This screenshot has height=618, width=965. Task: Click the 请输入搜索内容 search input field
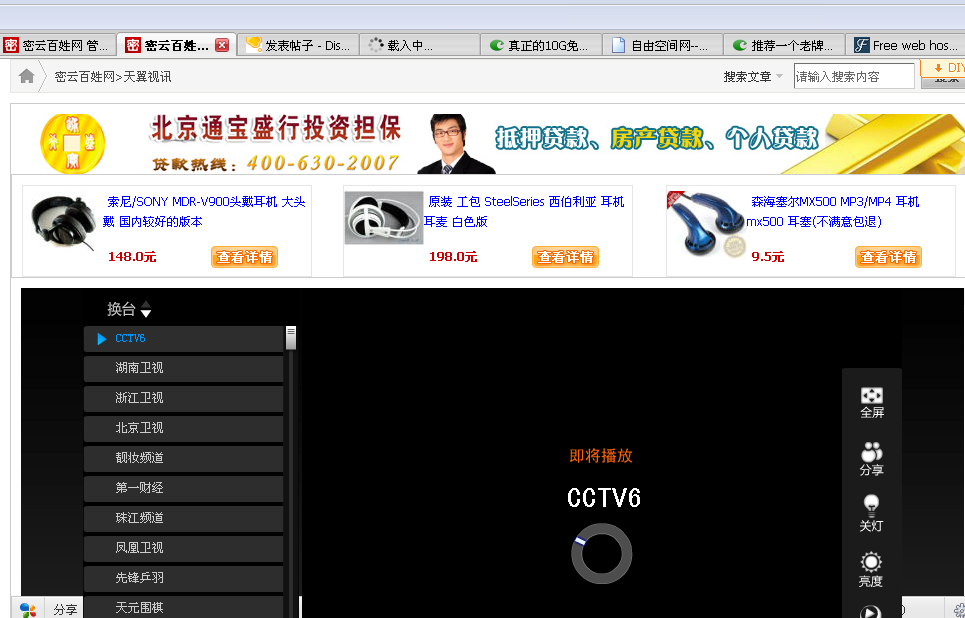[854, 76]
